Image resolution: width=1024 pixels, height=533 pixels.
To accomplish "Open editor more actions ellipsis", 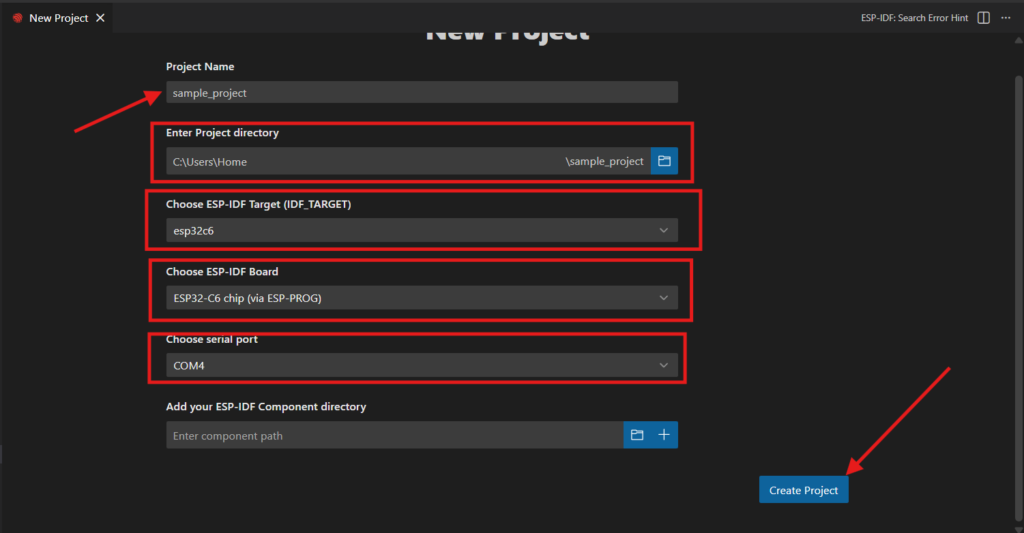I will coord(1006,18).
